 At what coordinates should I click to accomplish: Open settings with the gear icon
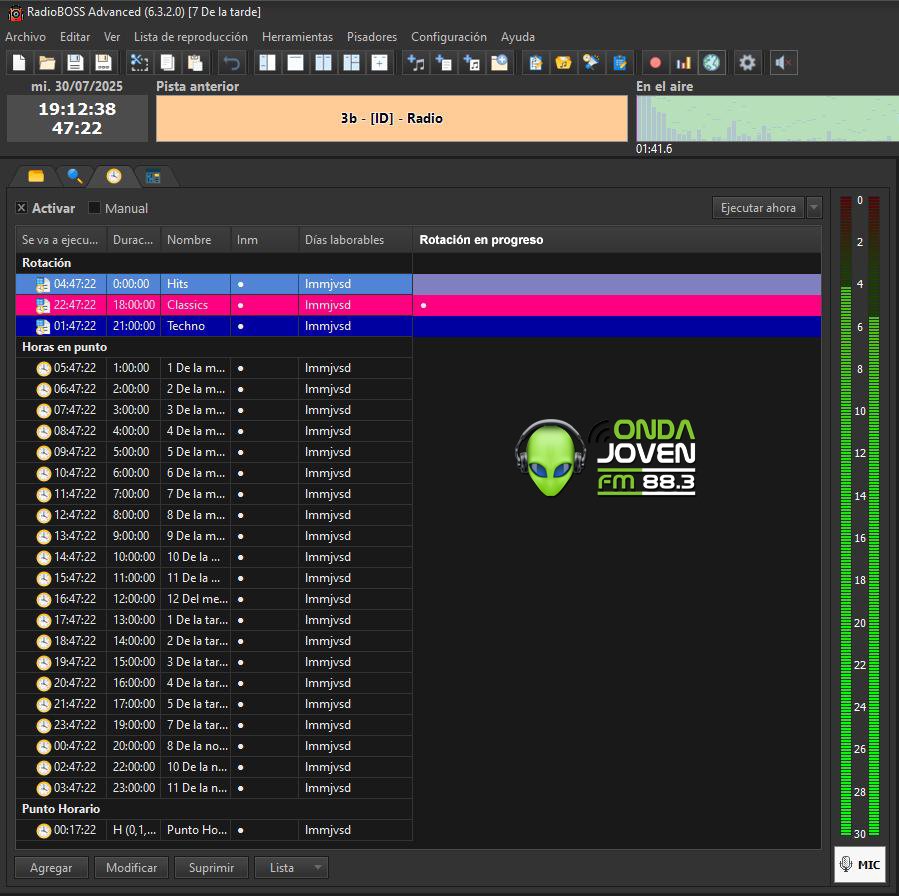747,62
